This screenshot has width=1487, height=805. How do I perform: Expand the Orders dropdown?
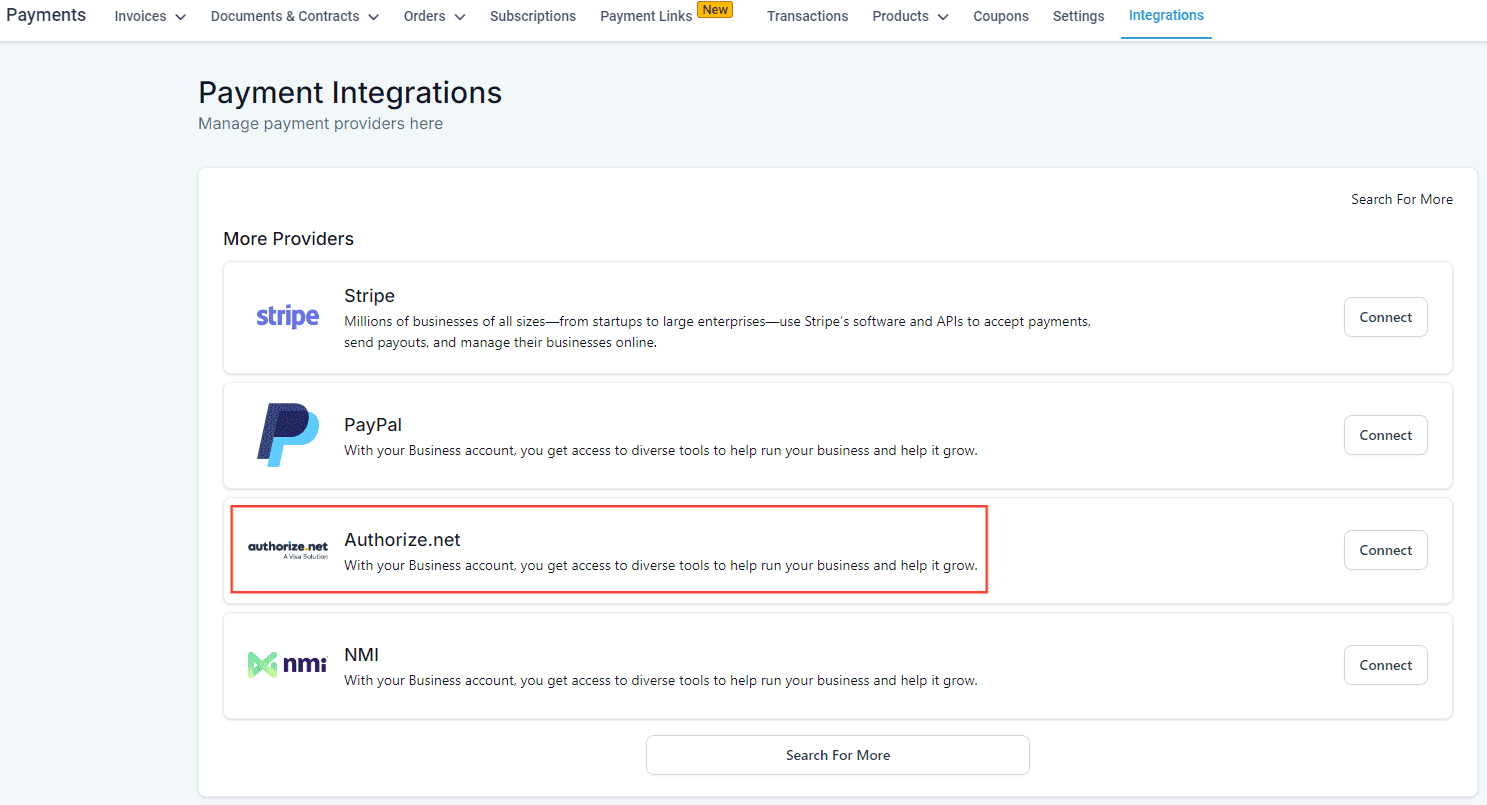434,16
